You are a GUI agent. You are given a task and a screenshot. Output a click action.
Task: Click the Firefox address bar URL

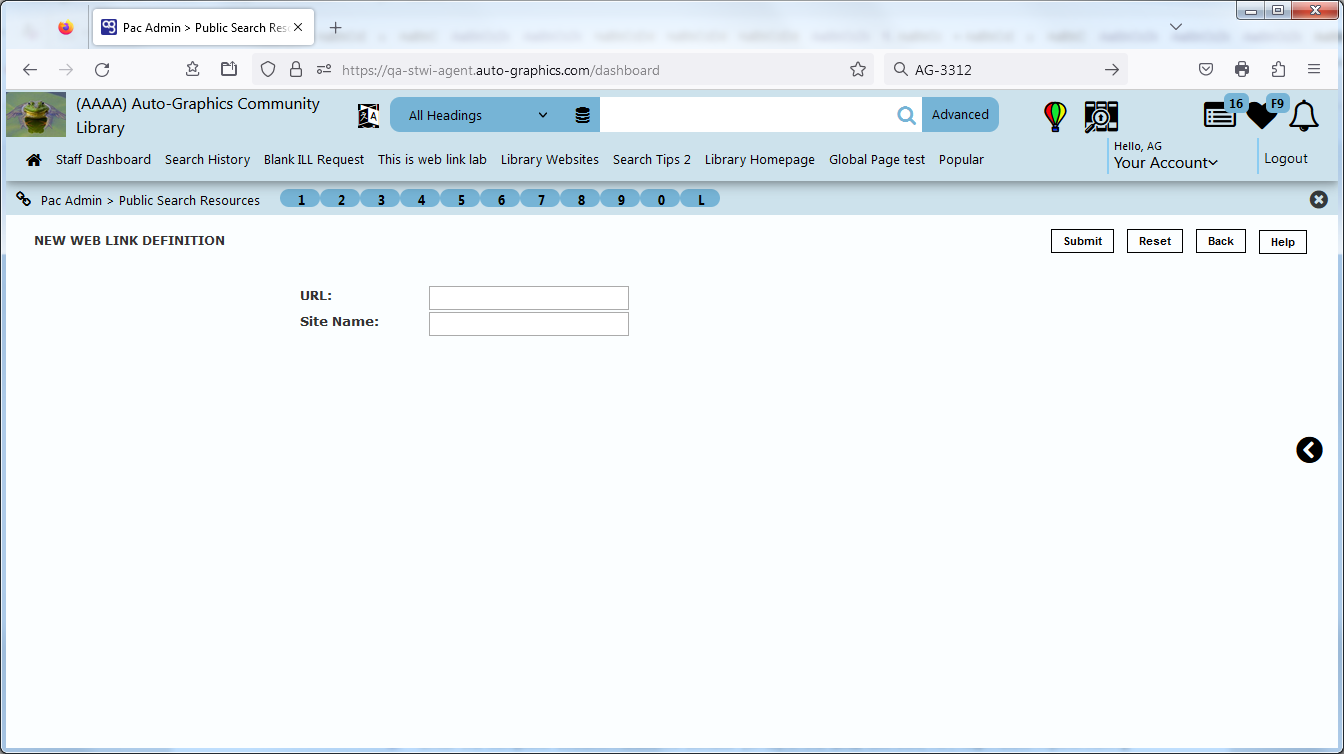500,70
